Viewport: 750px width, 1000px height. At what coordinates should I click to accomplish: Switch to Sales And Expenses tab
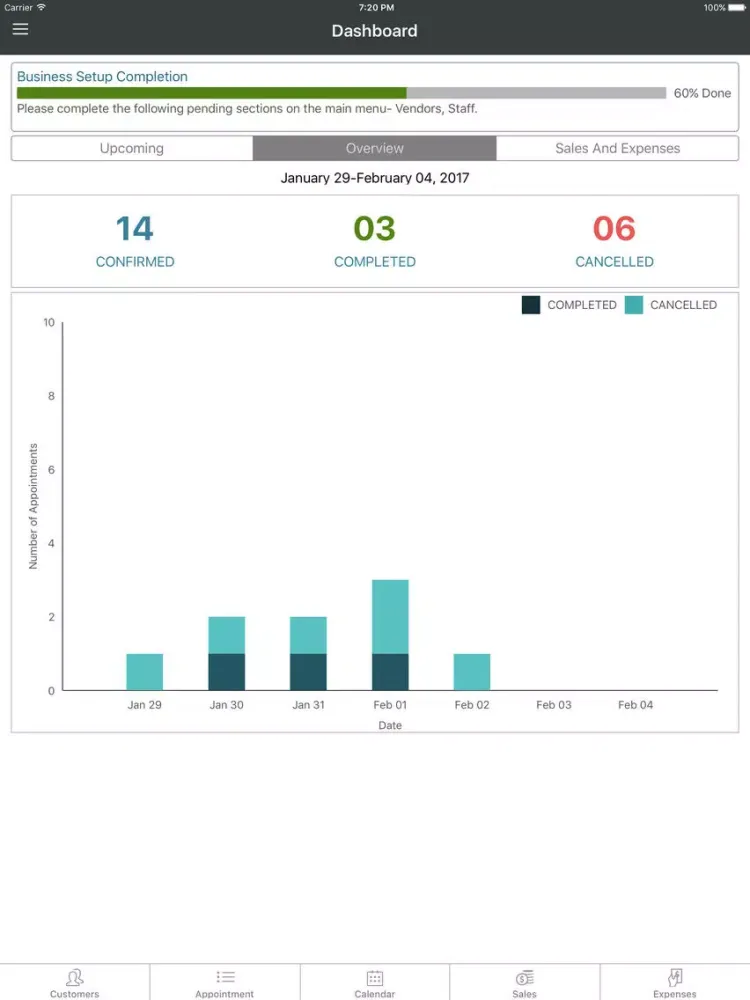pos(617,148)
